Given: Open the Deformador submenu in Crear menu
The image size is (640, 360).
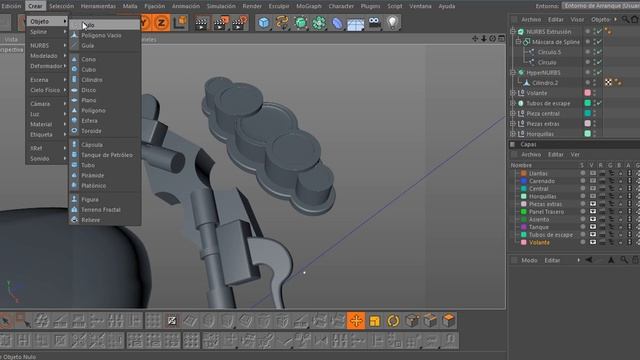Looking at the screenshot, I should (x=47, y=66).
